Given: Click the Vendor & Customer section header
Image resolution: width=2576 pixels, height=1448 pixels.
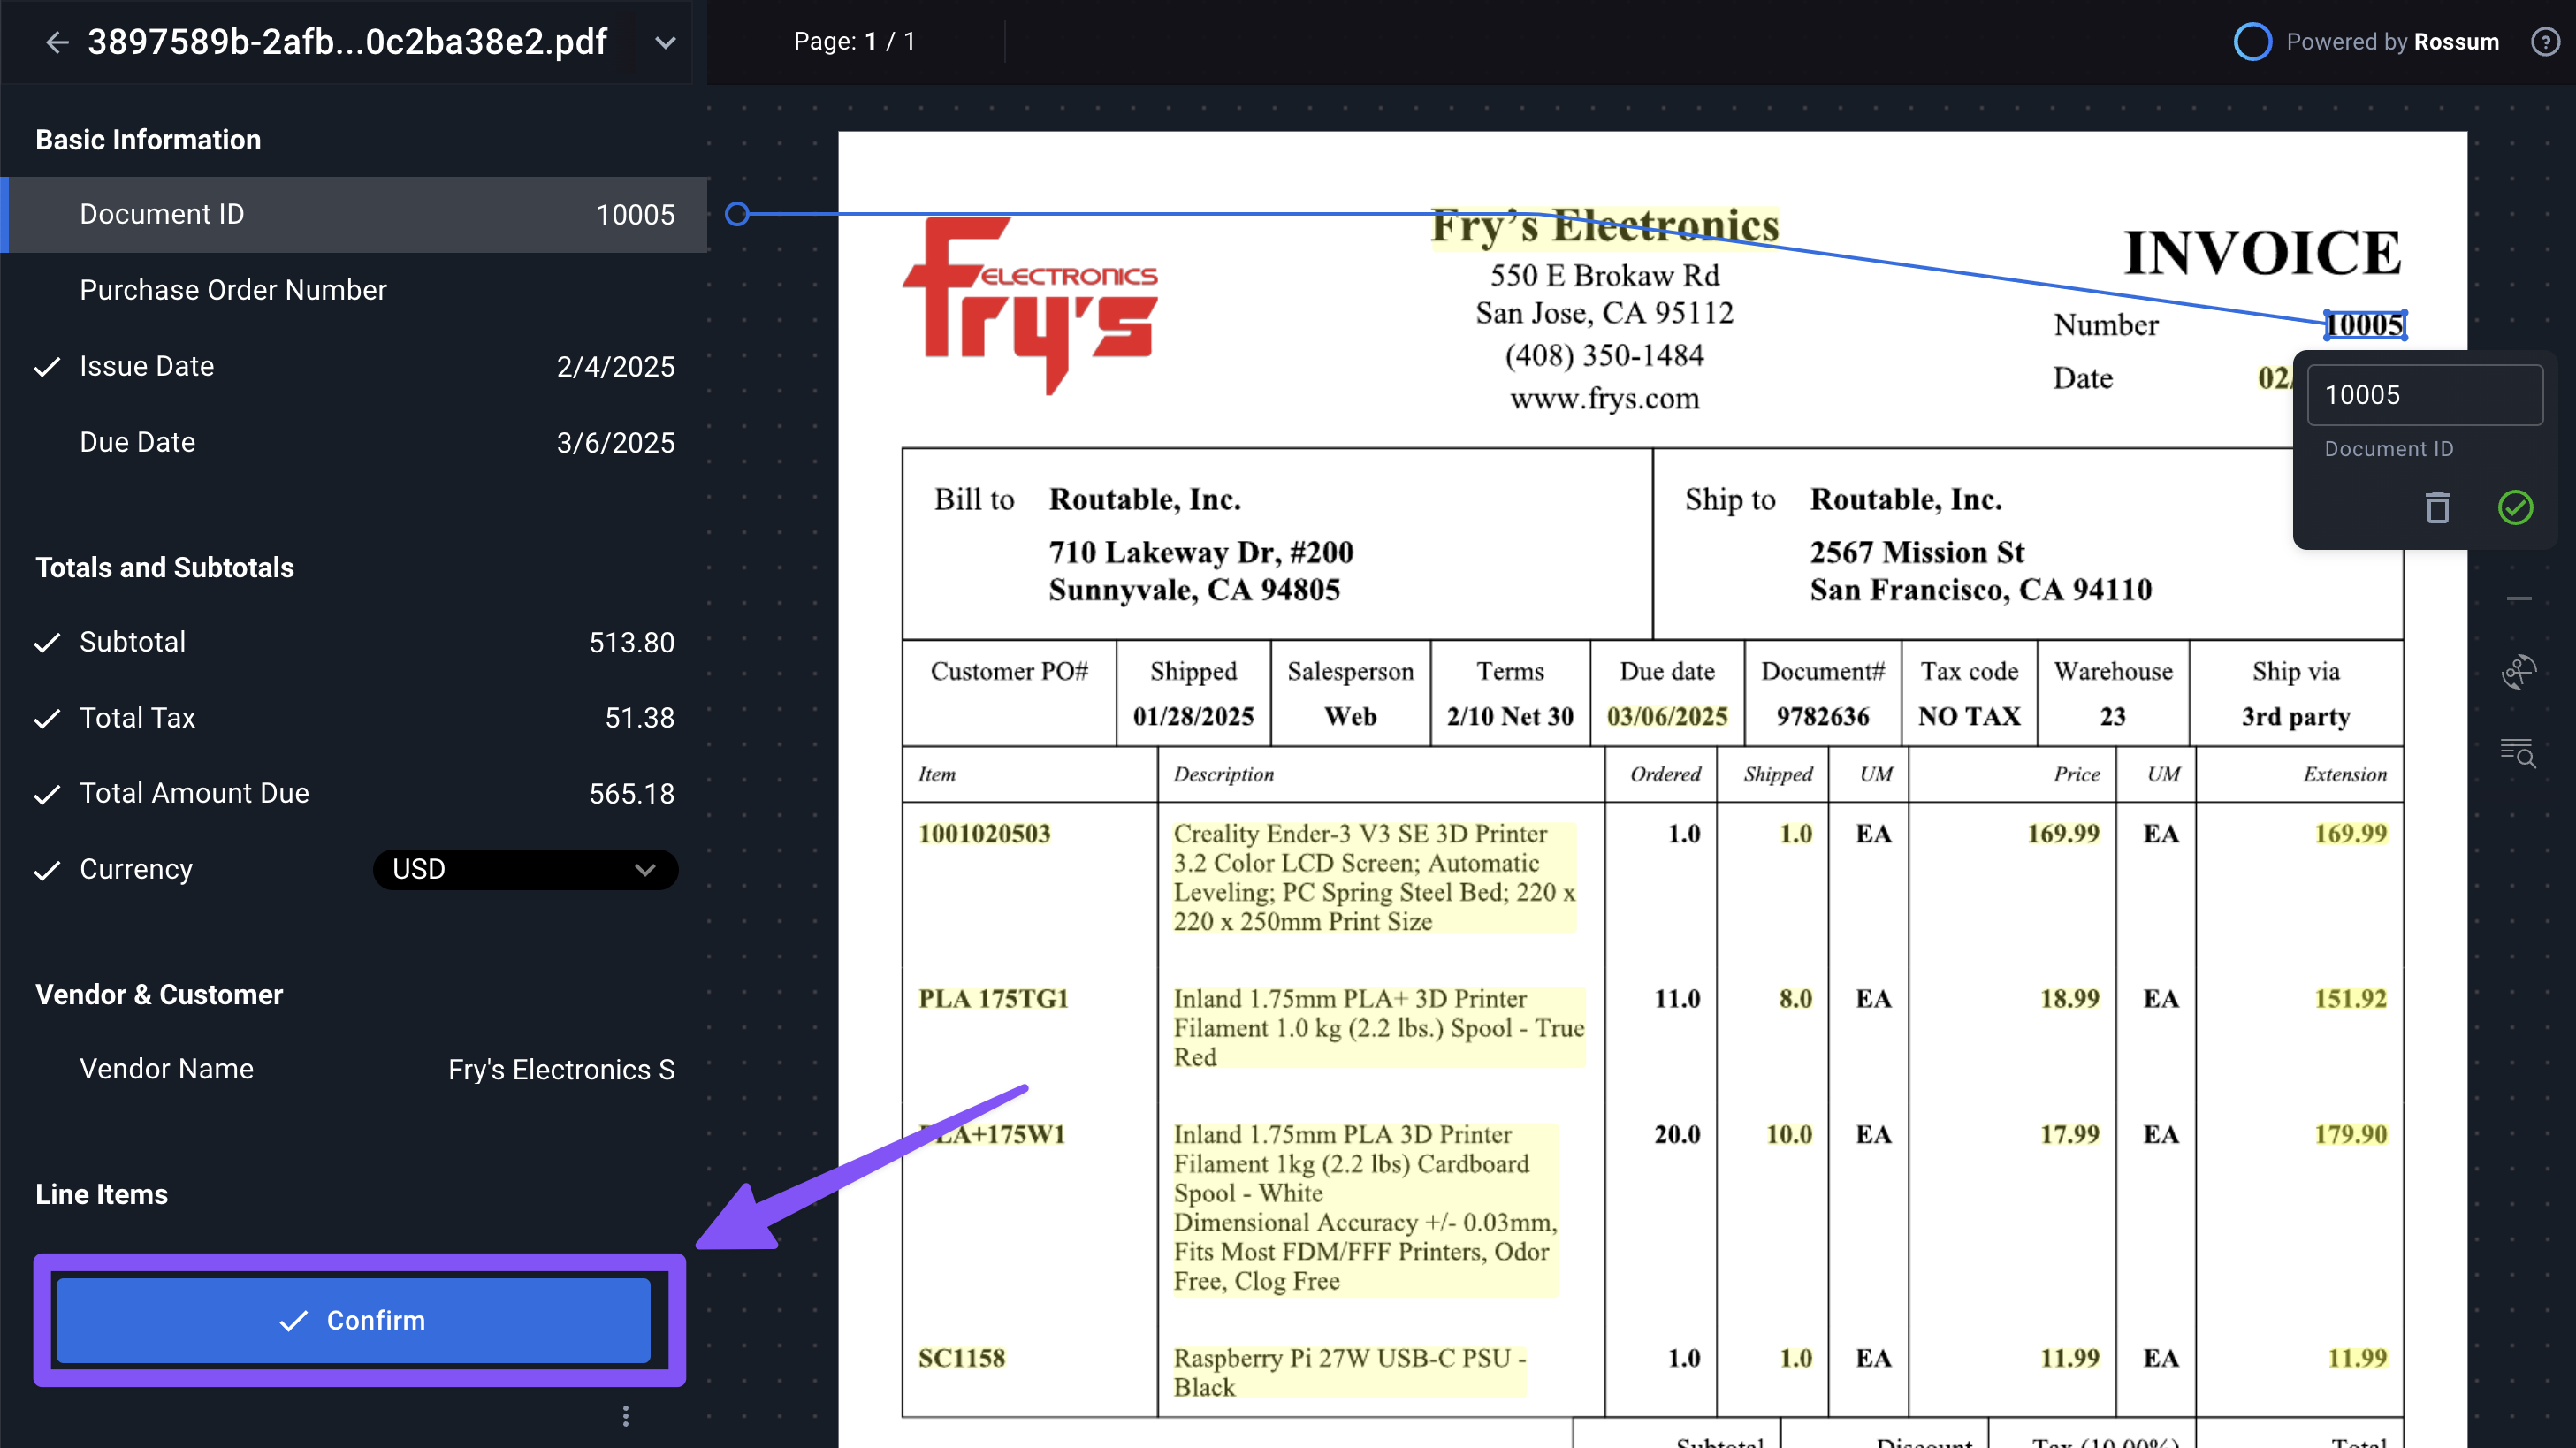Looking at the screenshot, I should click(159, 995).
